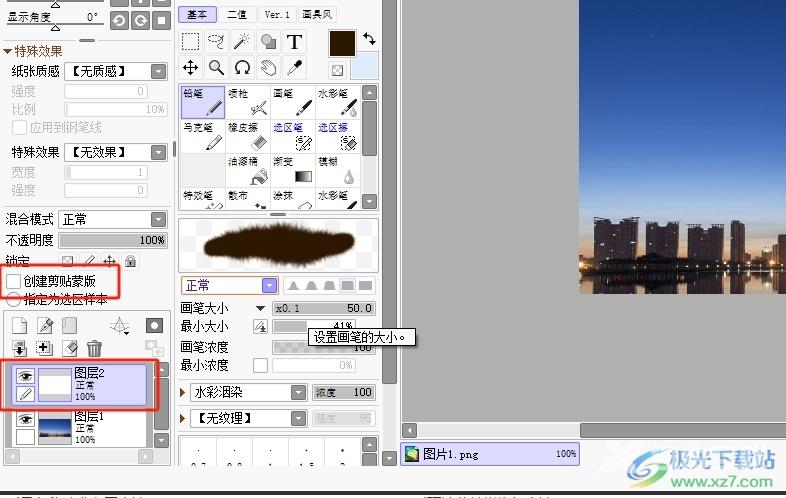The height and width of the screenshot is (498, 786).
Task: Hide 图层1 with its eye icon
Action: pos(26,419)
